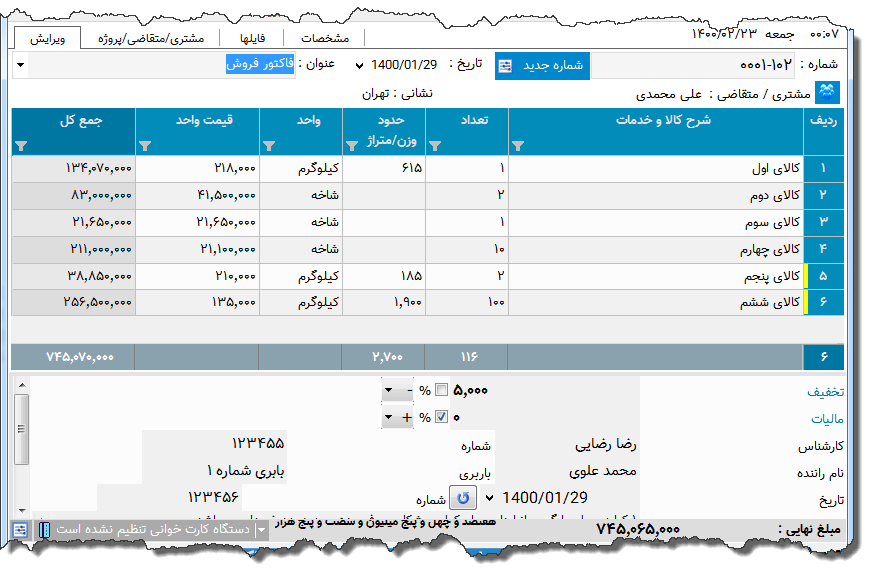Screen dimensions: 870x579
Task: Open the فایلها tab
Action: tap(254, 36)
